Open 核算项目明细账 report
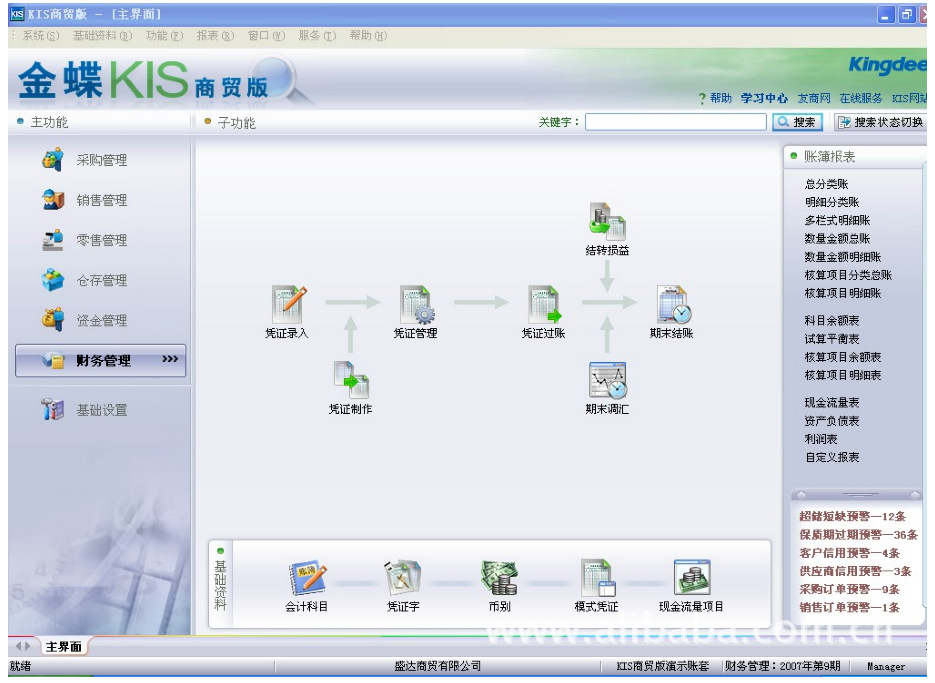 click(842, 293)
